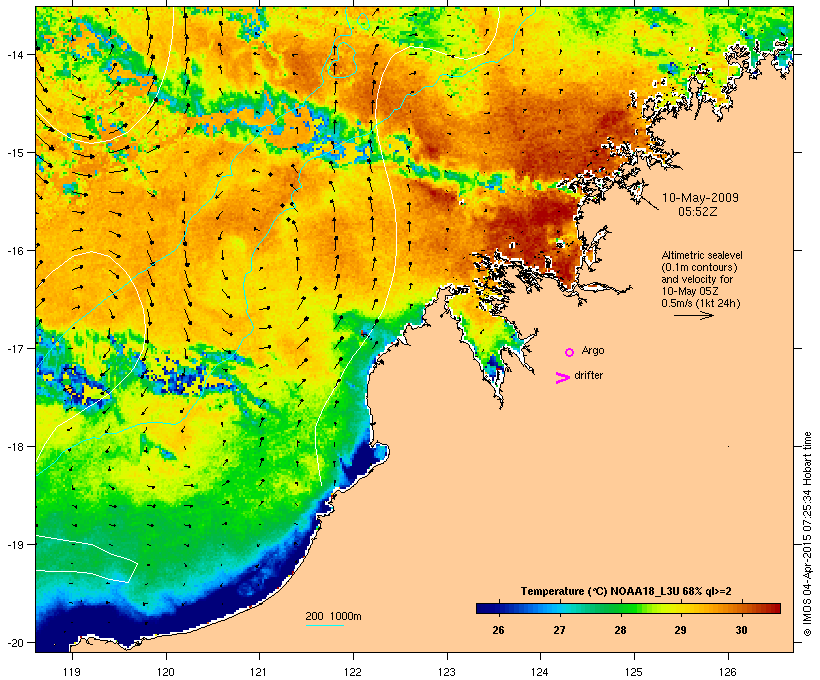Click the latitude label '-15'
Image resolution: width=820 pixels, height=680 pixels.
click(x=15, y=153)
